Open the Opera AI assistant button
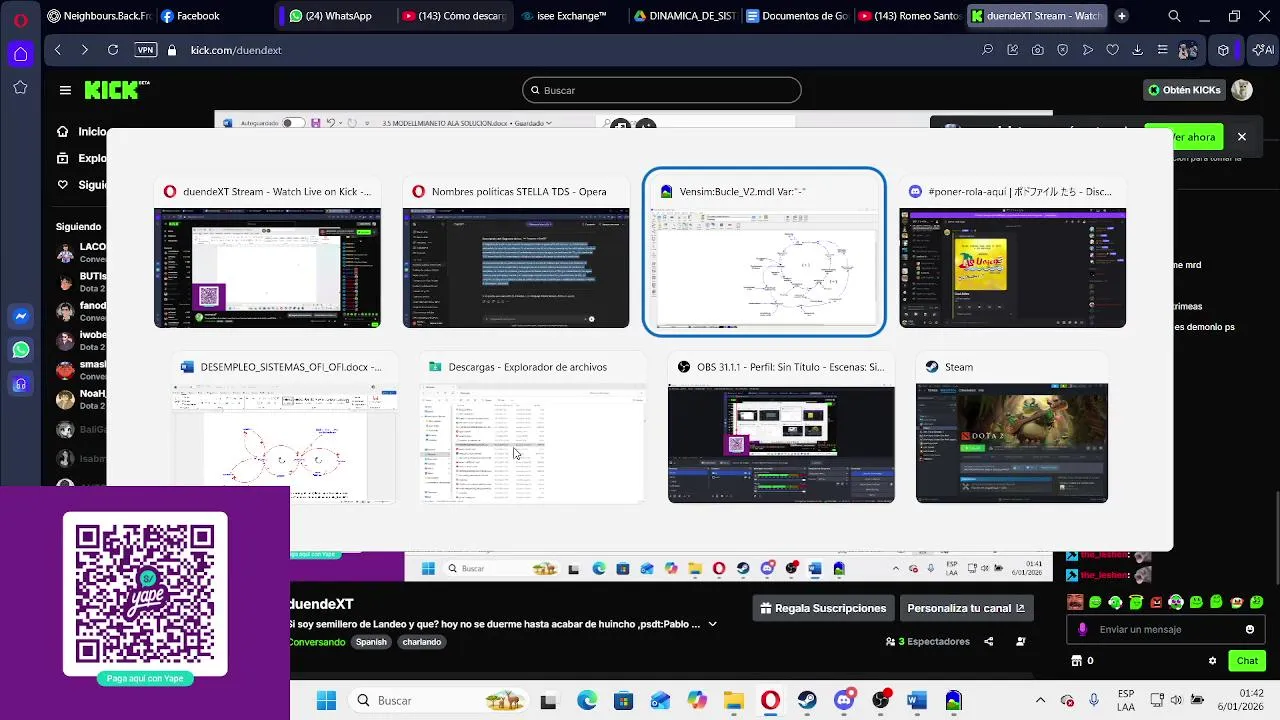 [1263, 50]
